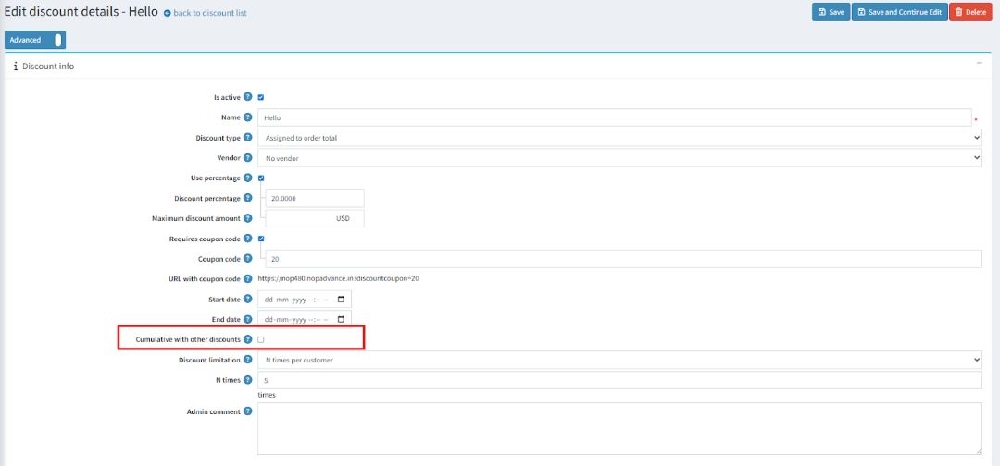1000x466 pixels.
Task: Toggle the Advanced mode switch
Action: 35,40
